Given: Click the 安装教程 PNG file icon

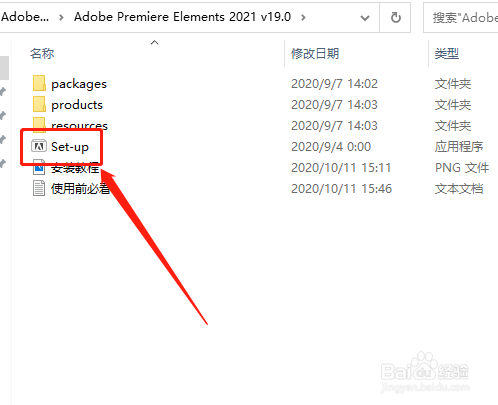Looking at the screenshot, I should coord(39,169).
